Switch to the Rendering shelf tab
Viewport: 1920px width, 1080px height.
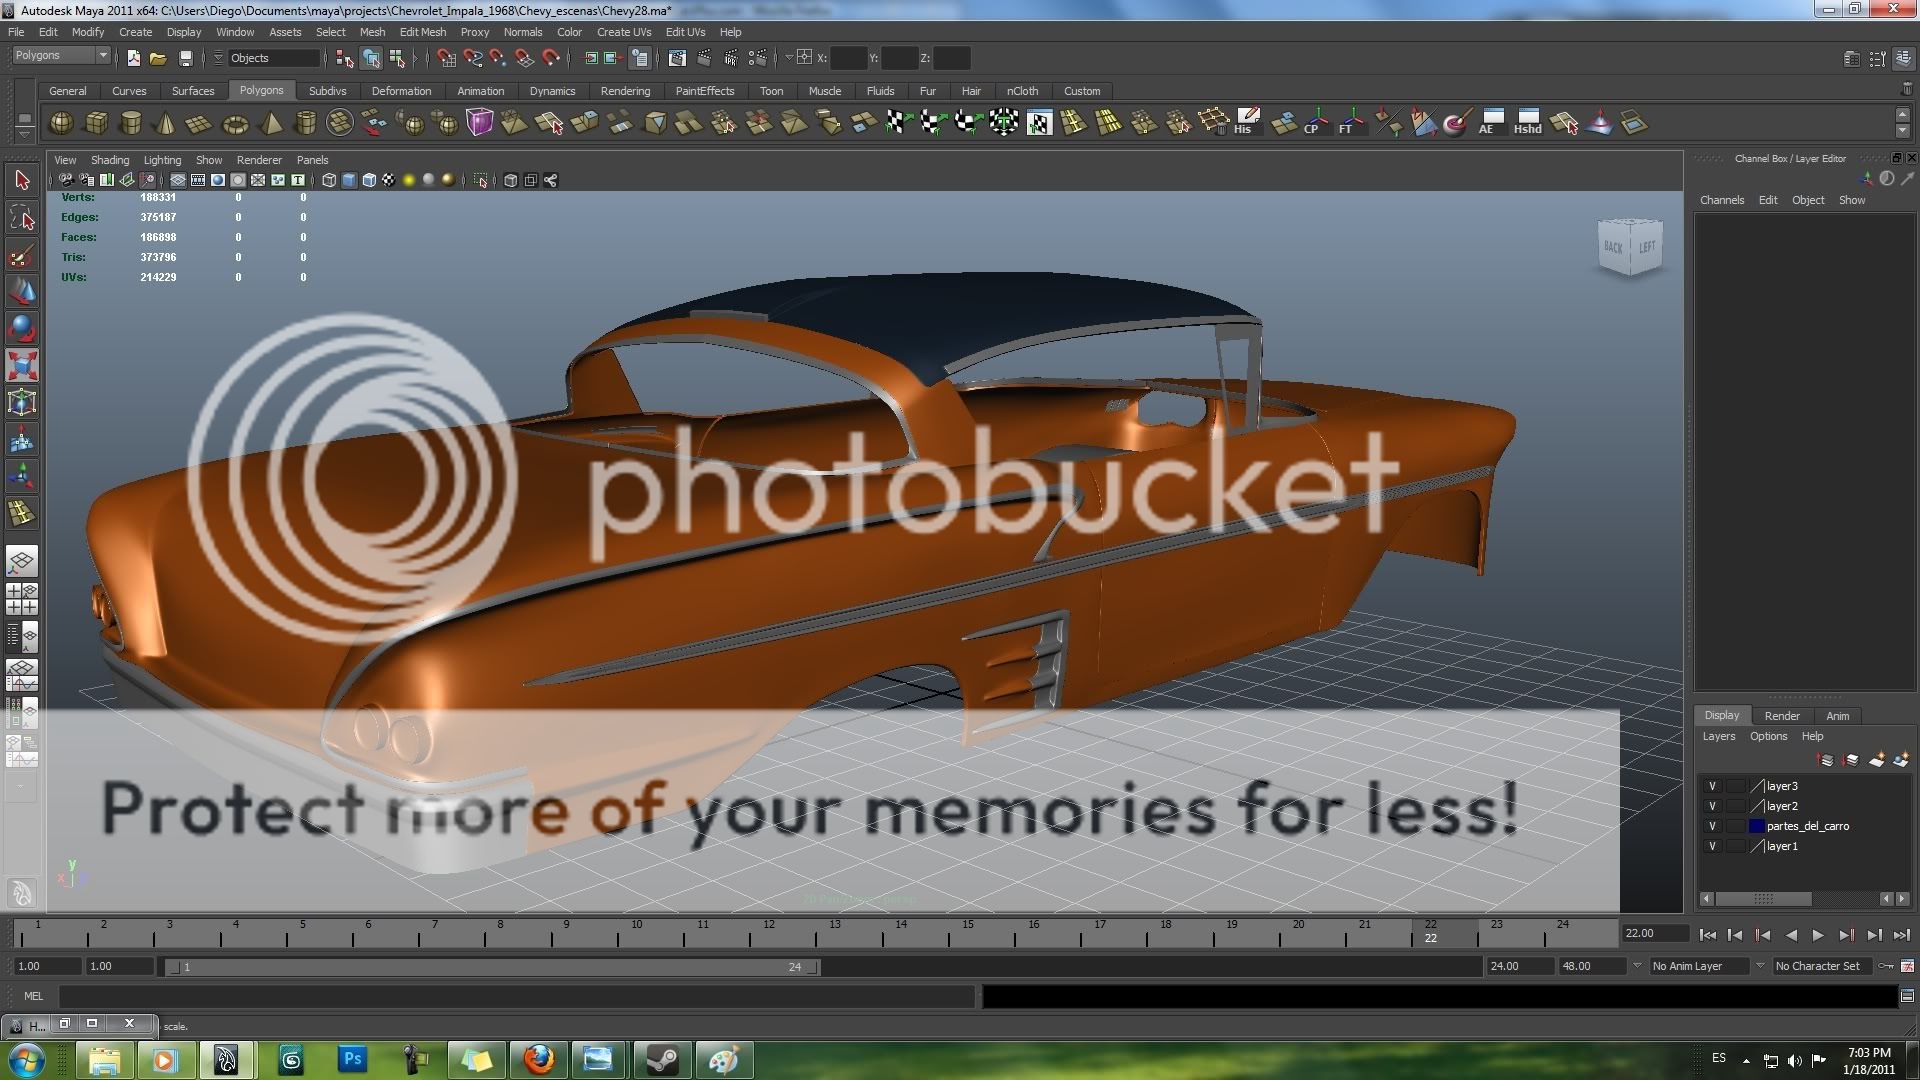coord(625,91)
